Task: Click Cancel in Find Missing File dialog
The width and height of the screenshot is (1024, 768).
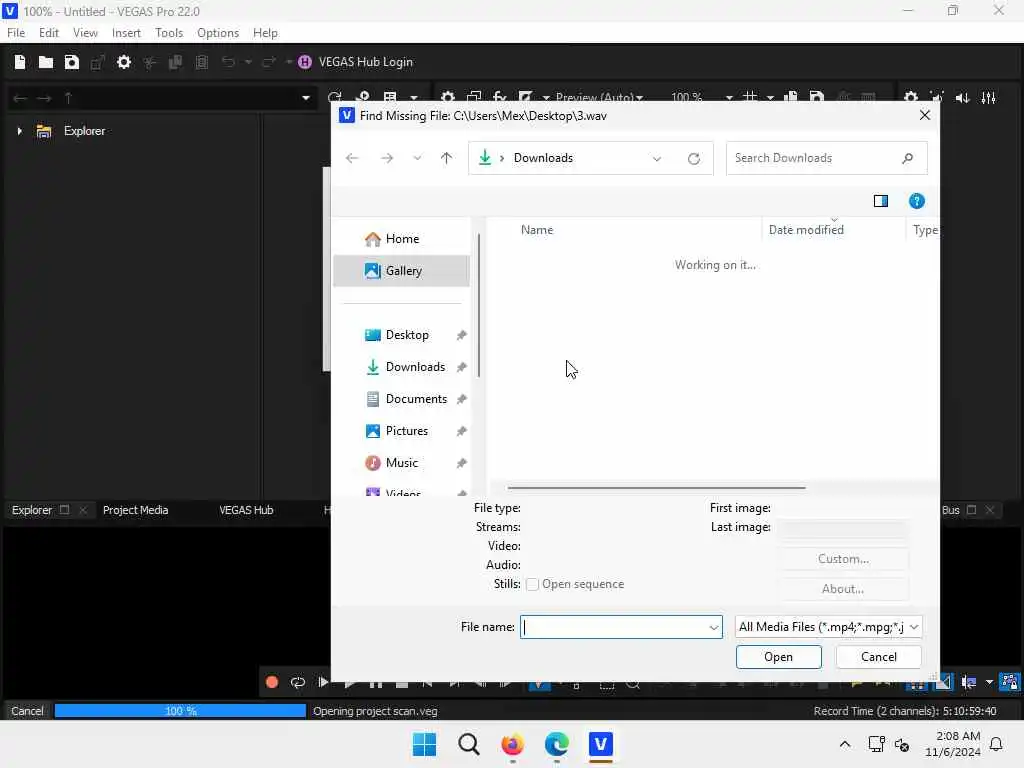Action: (878, 657)
